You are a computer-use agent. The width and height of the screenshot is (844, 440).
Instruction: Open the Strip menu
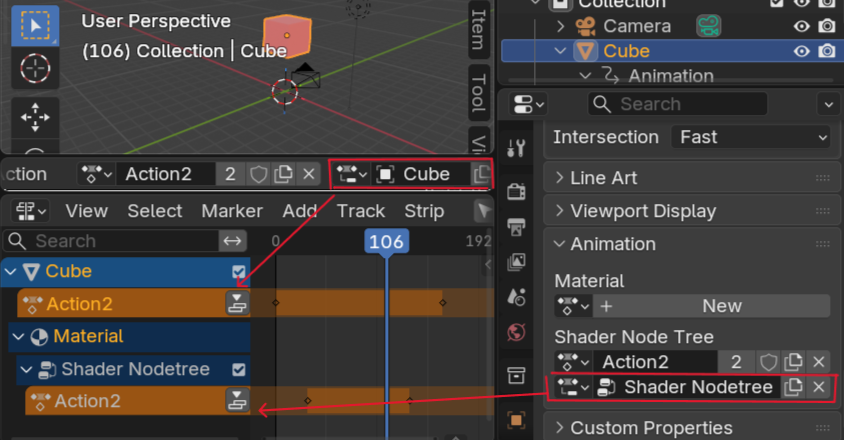pos(424,211)
